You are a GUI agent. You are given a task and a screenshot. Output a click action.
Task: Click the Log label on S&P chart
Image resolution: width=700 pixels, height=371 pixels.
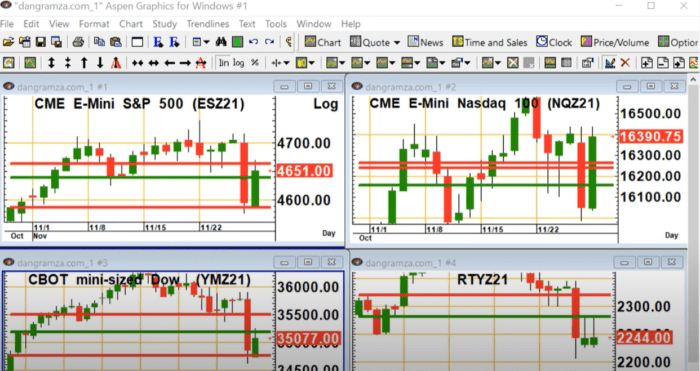tap(325, 104)
